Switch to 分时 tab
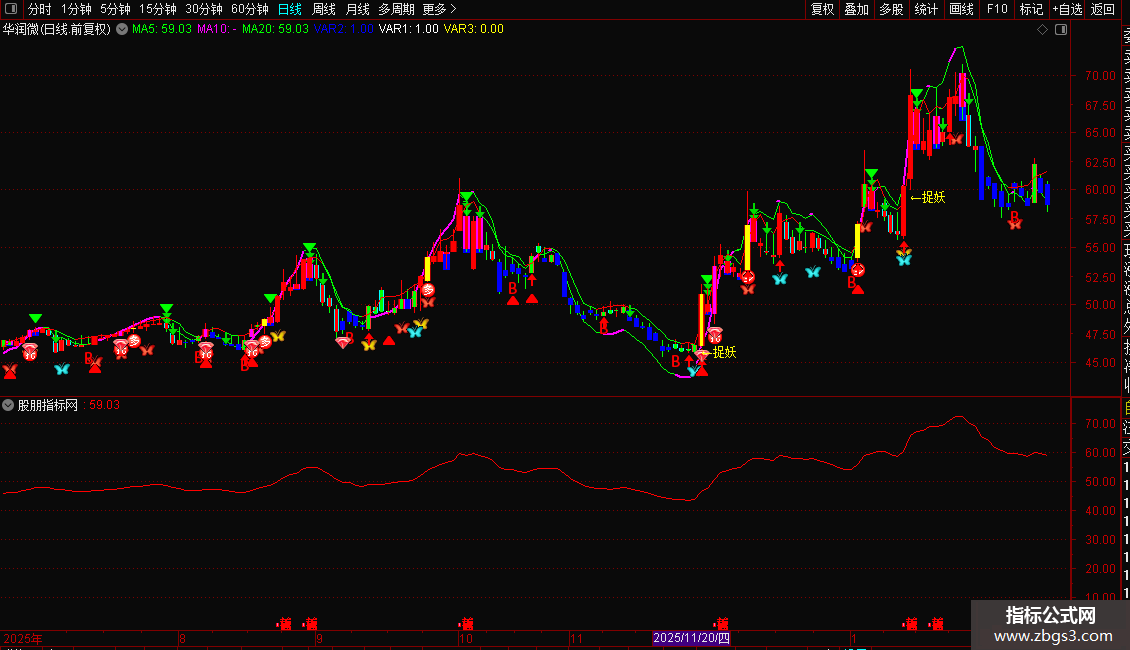 pos(40,9)
